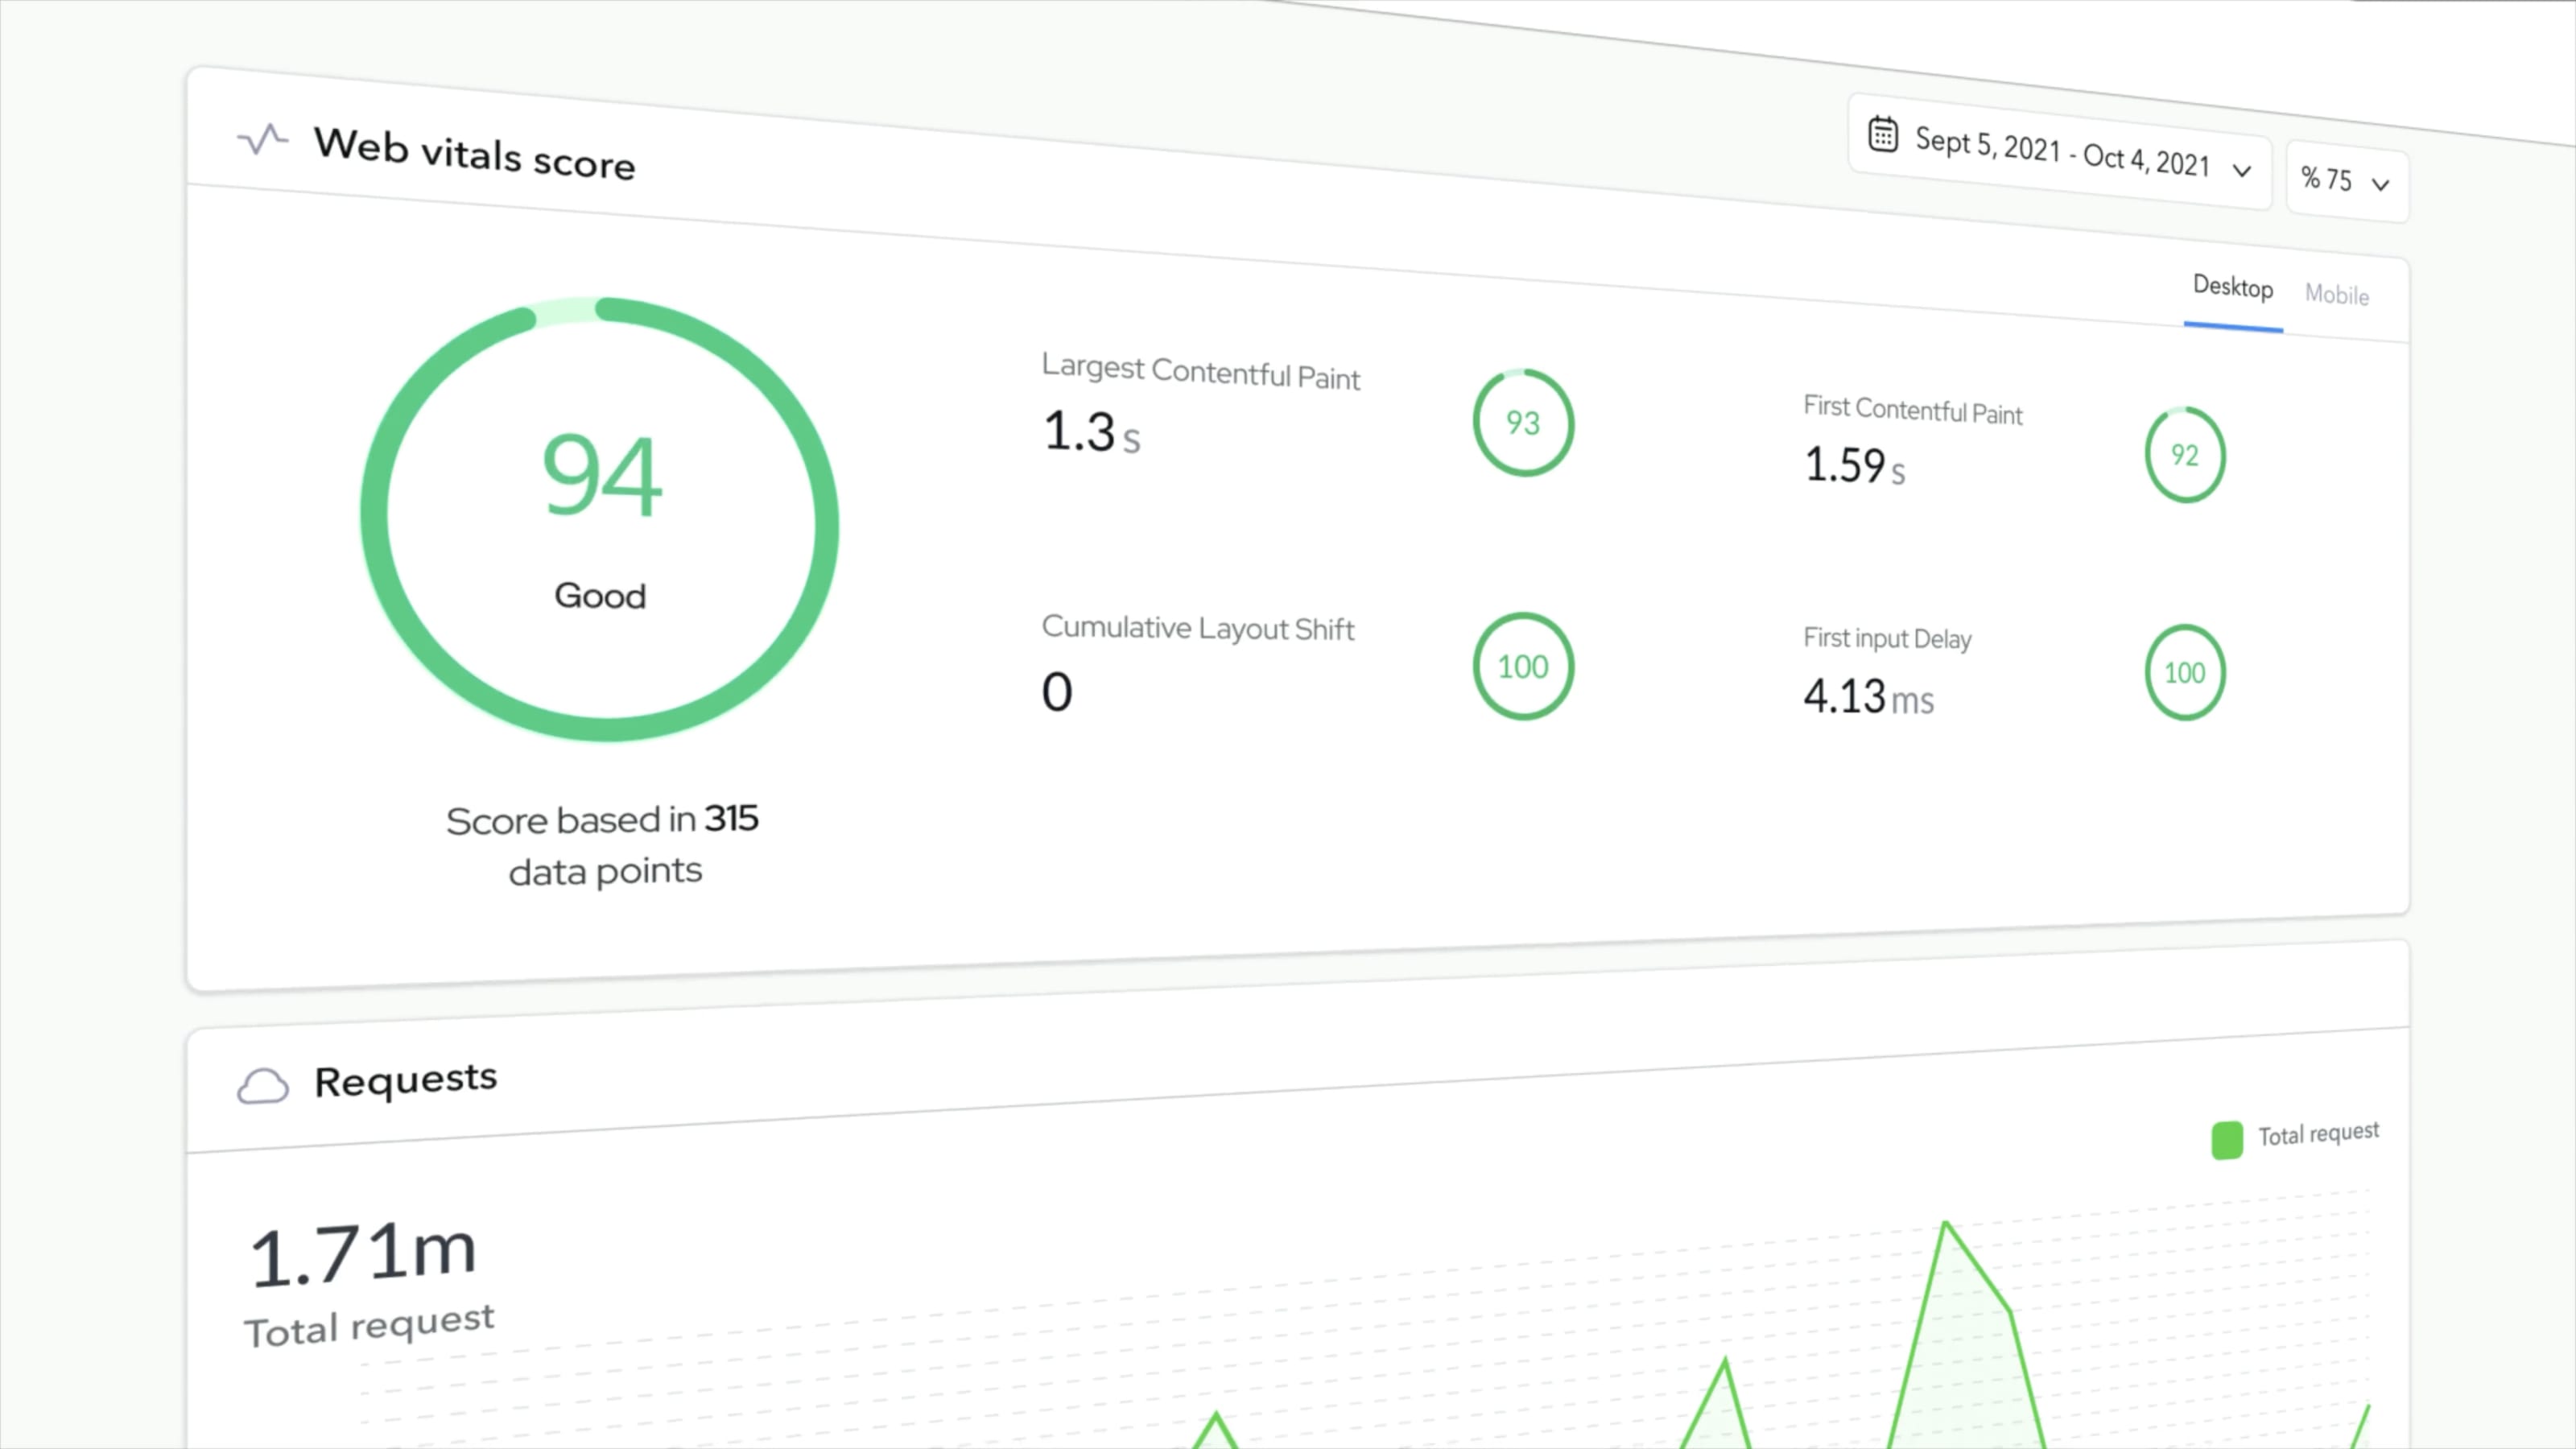
Task: Toggle the green Total request legend swatch
Action: click(2226, 1140)
